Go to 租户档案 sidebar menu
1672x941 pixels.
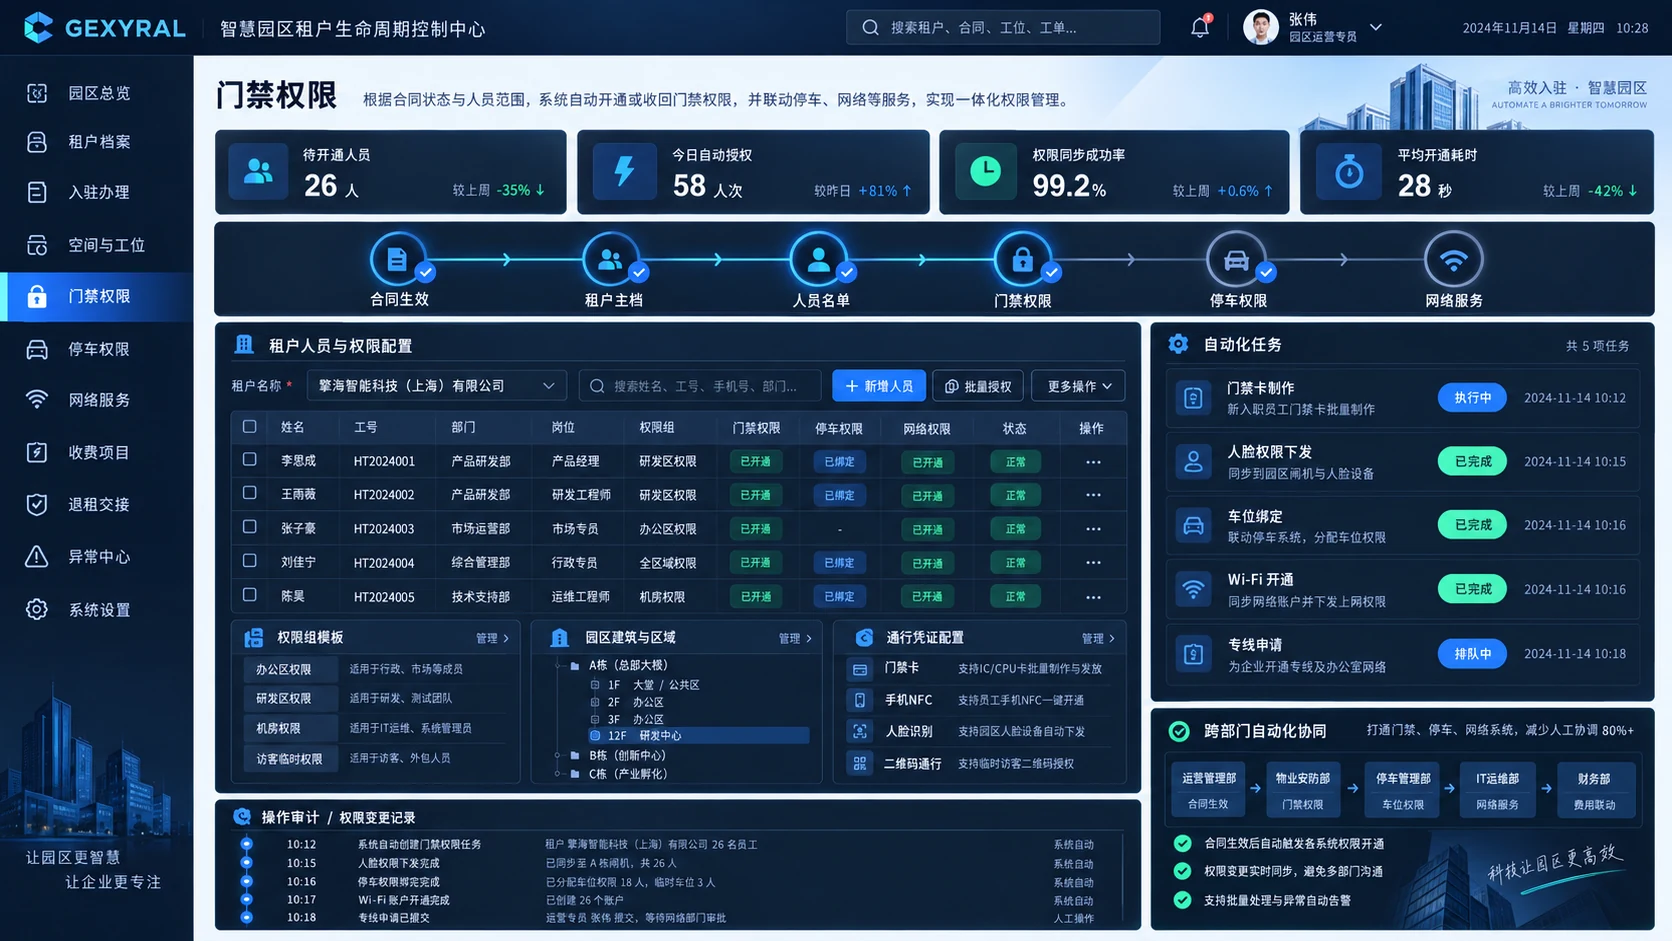point(97,142)
